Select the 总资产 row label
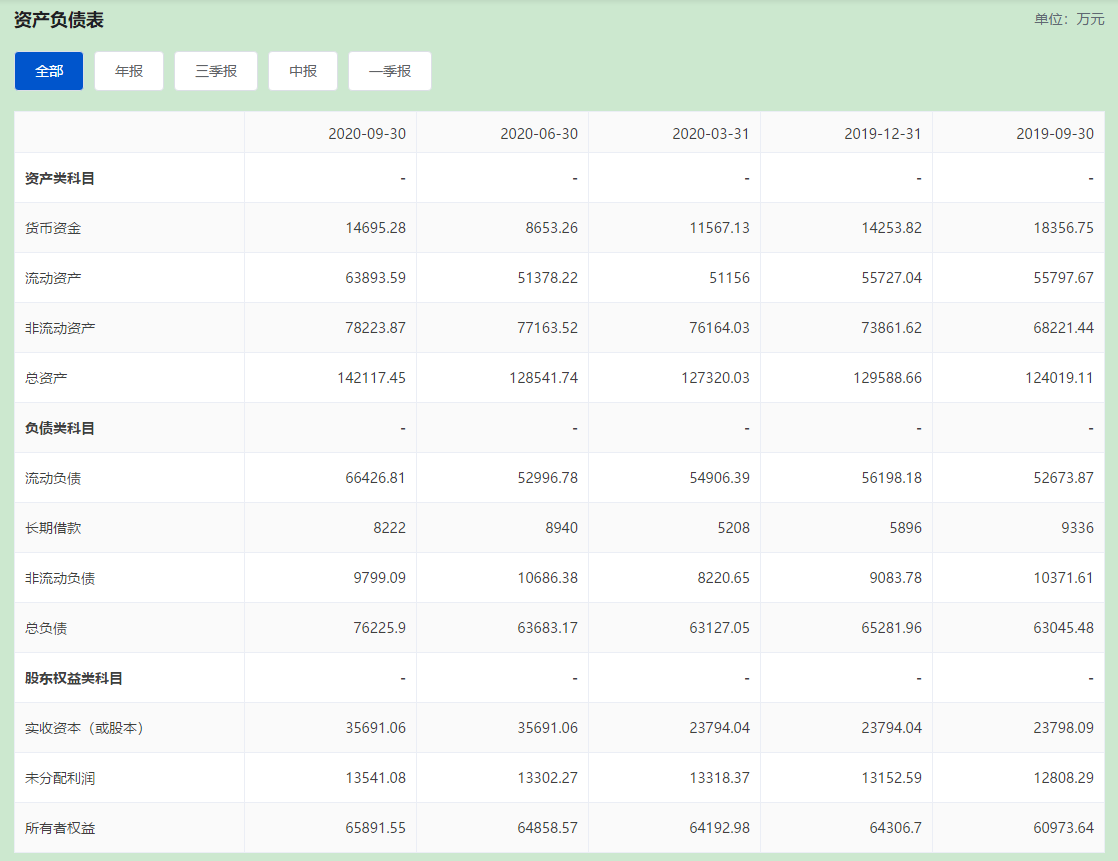The height and width of the screenshot is (861, 1118). 46,378
